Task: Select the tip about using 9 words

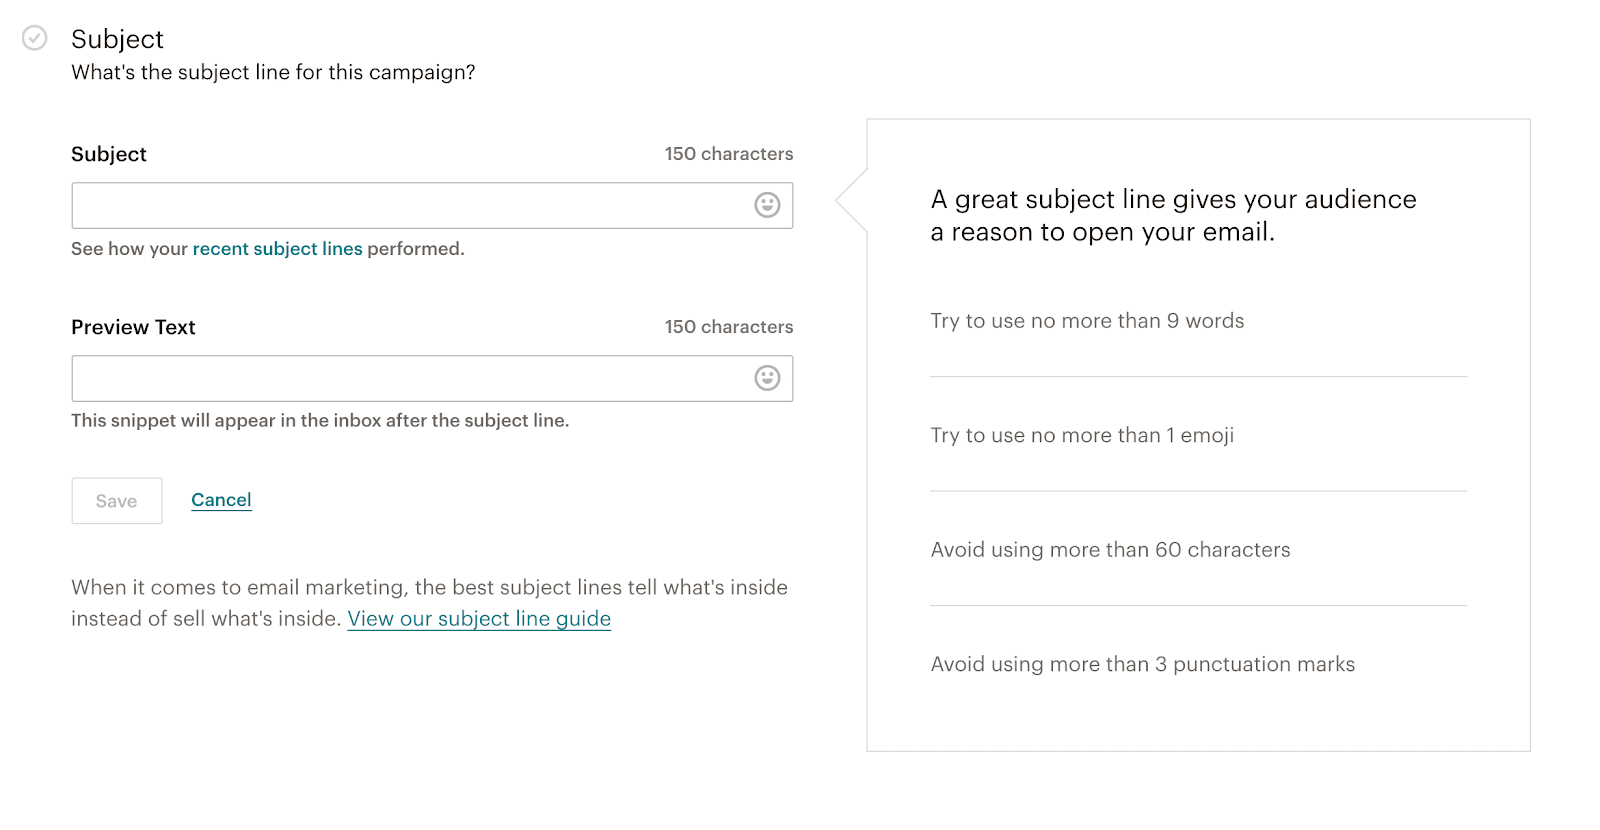Action: pyautogui.click(x=1087, y=321)
